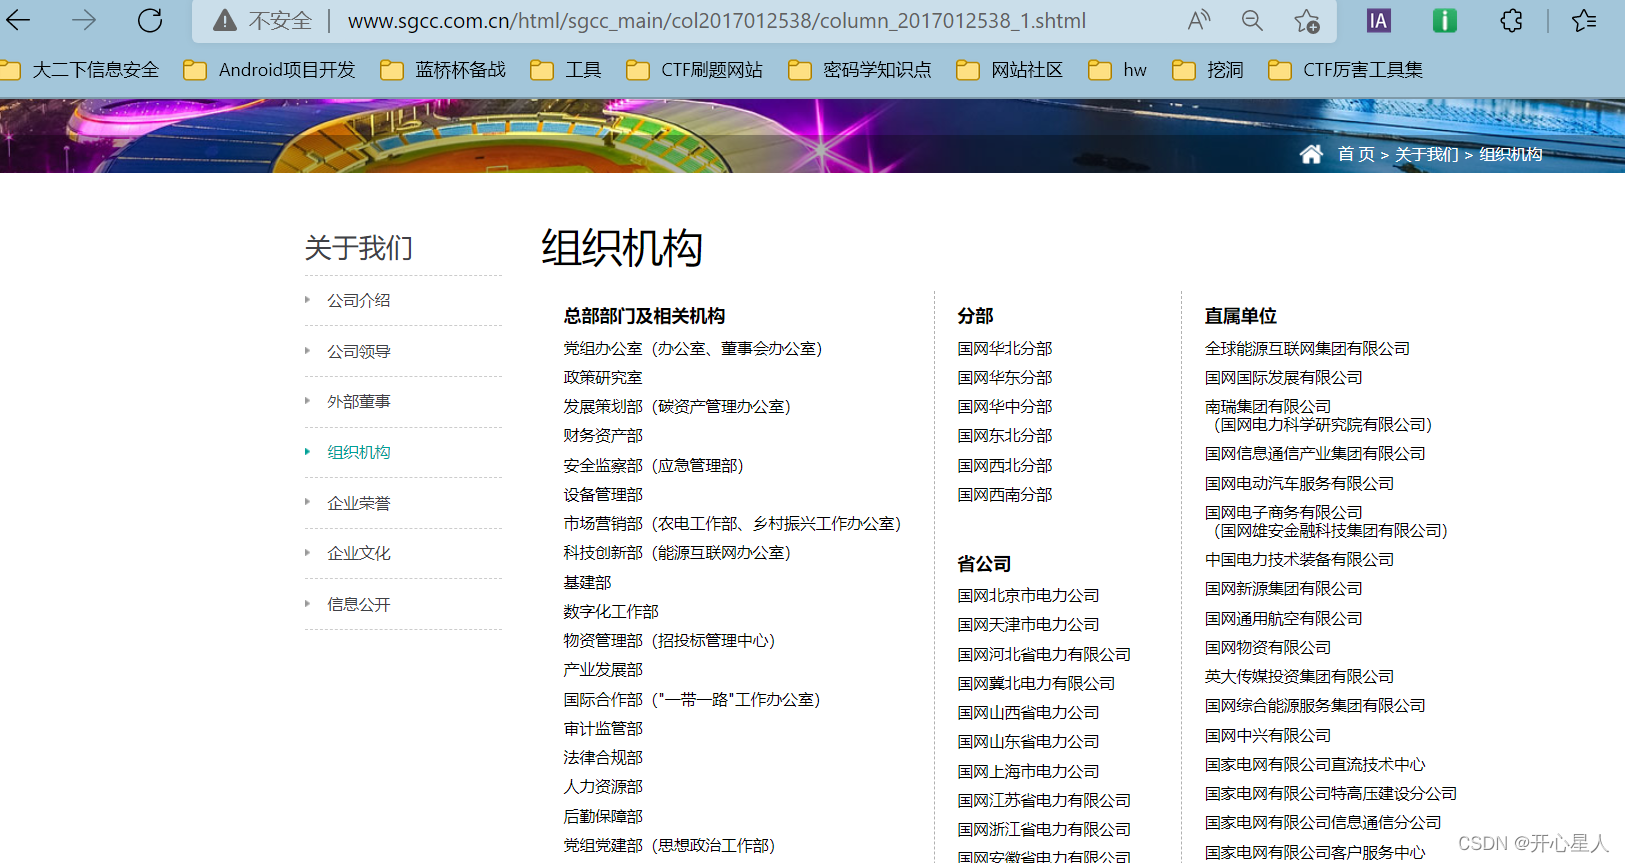Select 企业文化 in sidebar menu

coord(359,553)
